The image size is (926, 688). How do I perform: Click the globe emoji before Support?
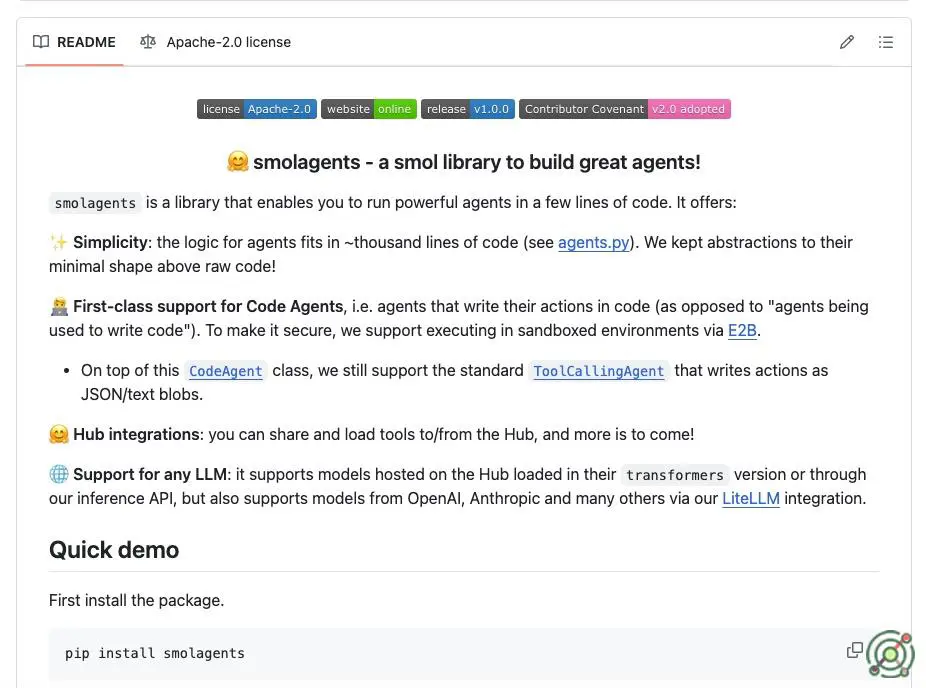pyautogui.click(x=59, y=474)
